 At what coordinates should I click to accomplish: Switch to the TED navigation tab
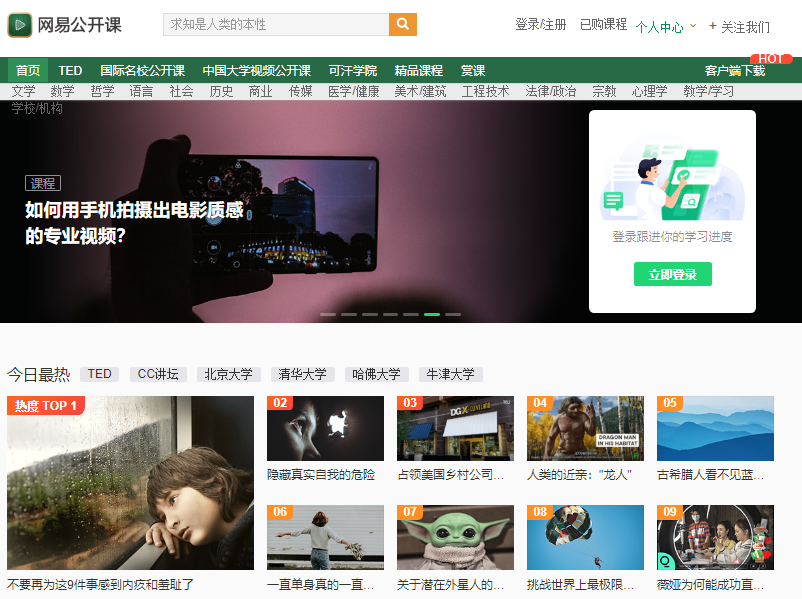(70, 70)
